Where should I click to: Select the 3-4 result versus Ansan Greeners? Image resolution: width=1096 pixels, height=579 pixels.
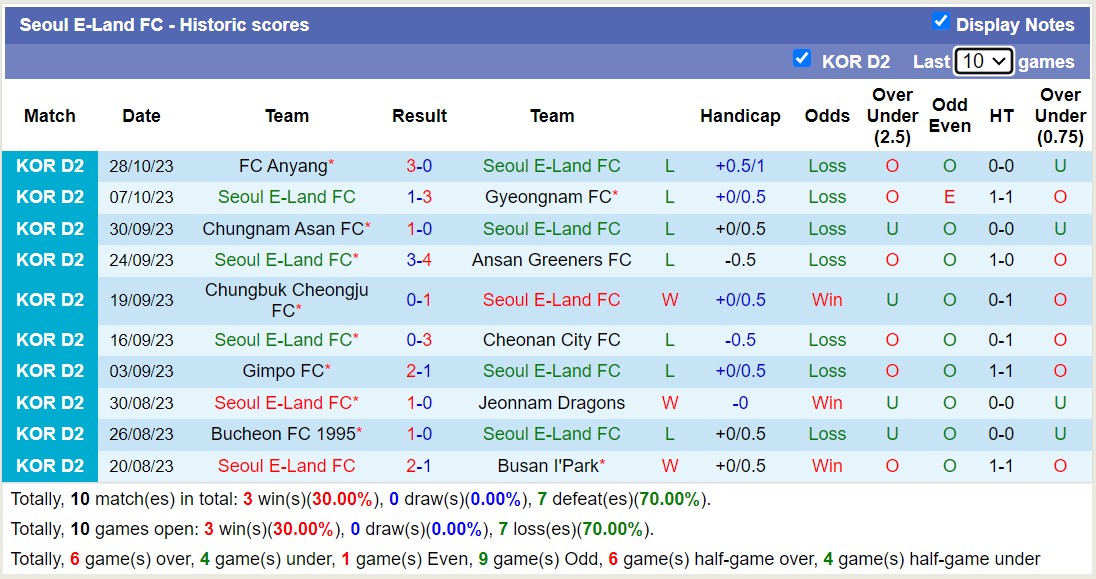tap(419, 260)
